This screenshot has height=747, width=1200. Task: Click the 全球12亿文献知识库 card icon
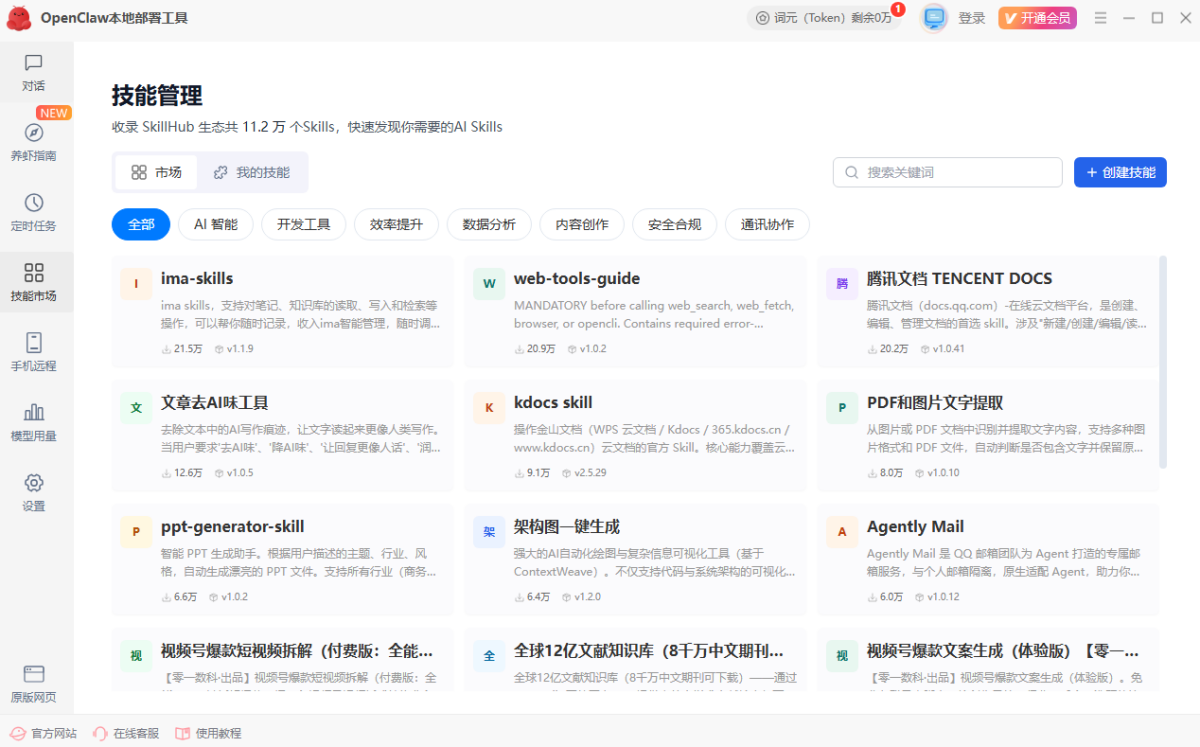pyautogui.click(x=489, y=655)
